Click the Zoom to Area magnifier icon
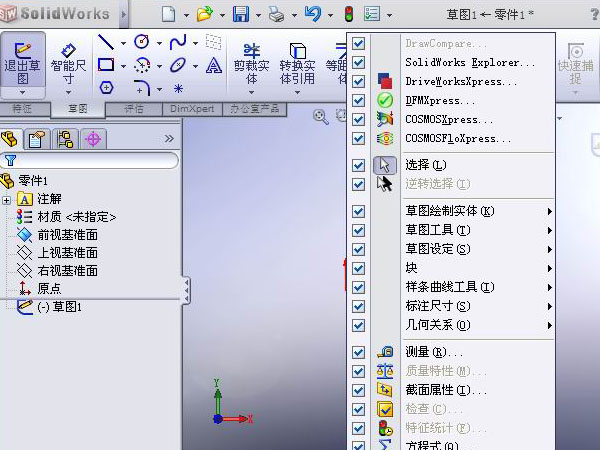This screenshot has width=600, height=450. pyautogui.click(x=321, y=116)
